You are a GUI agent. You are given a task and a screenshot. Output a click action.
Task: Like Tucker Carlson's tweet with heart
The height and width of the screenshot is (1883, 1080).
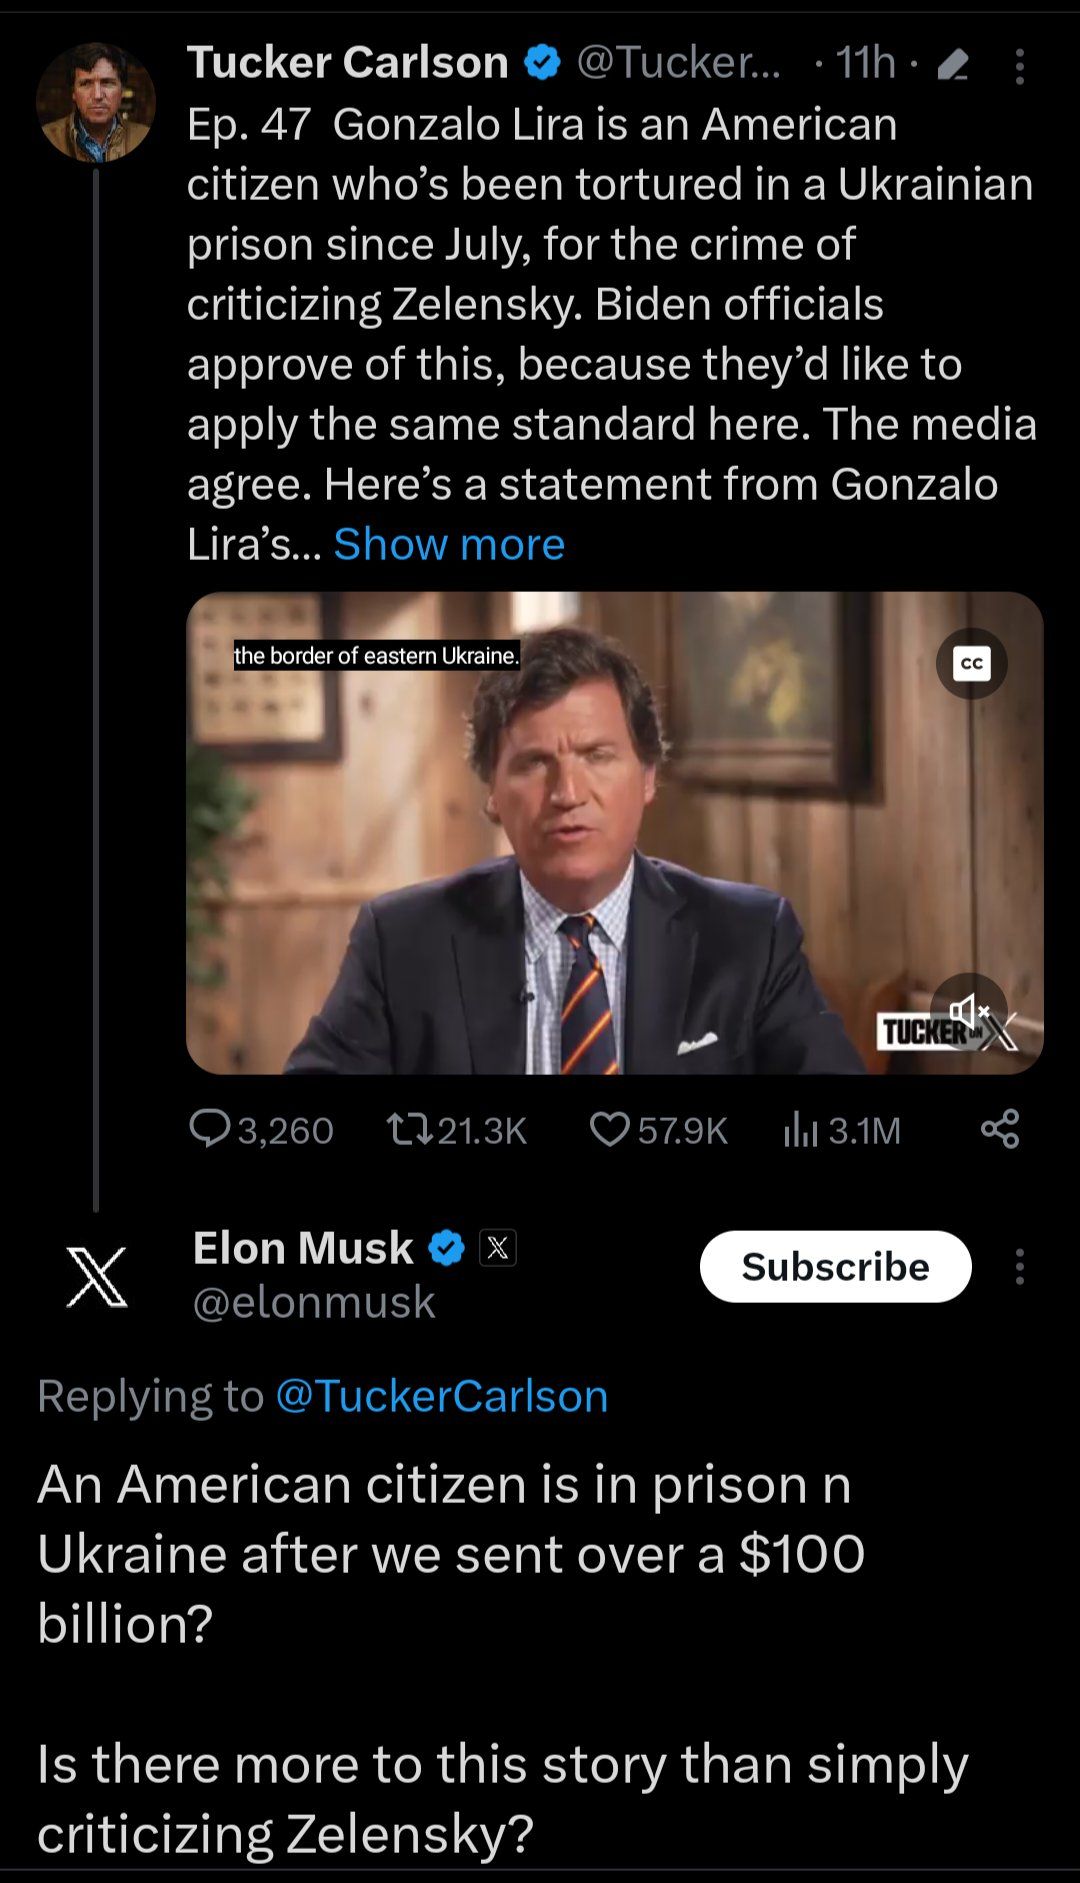pyautogui.click(x=609, y=1129)
